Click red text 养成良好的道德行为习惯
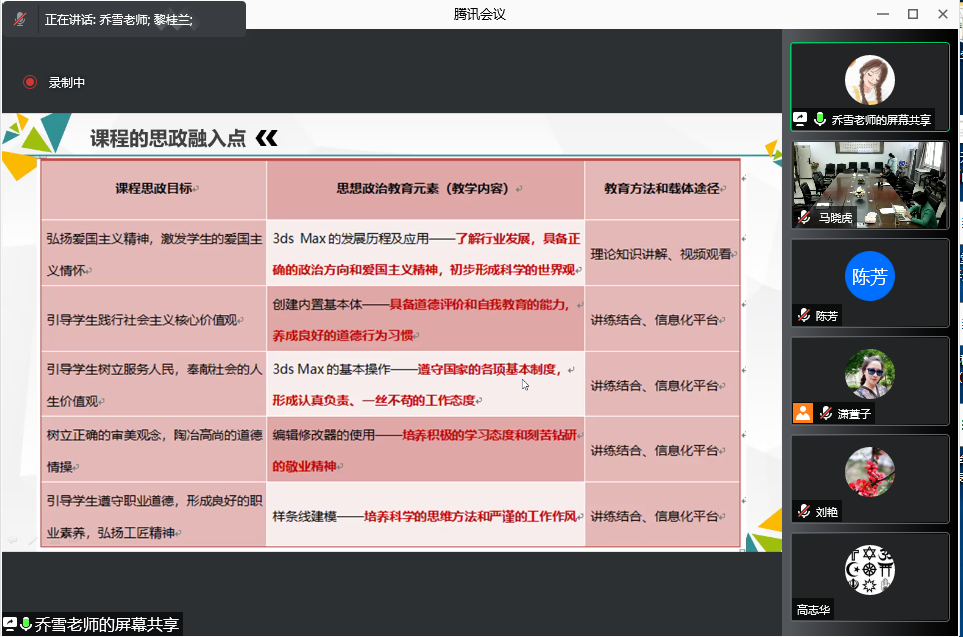This screenshot has width=963, height=637. pos(343,335)
